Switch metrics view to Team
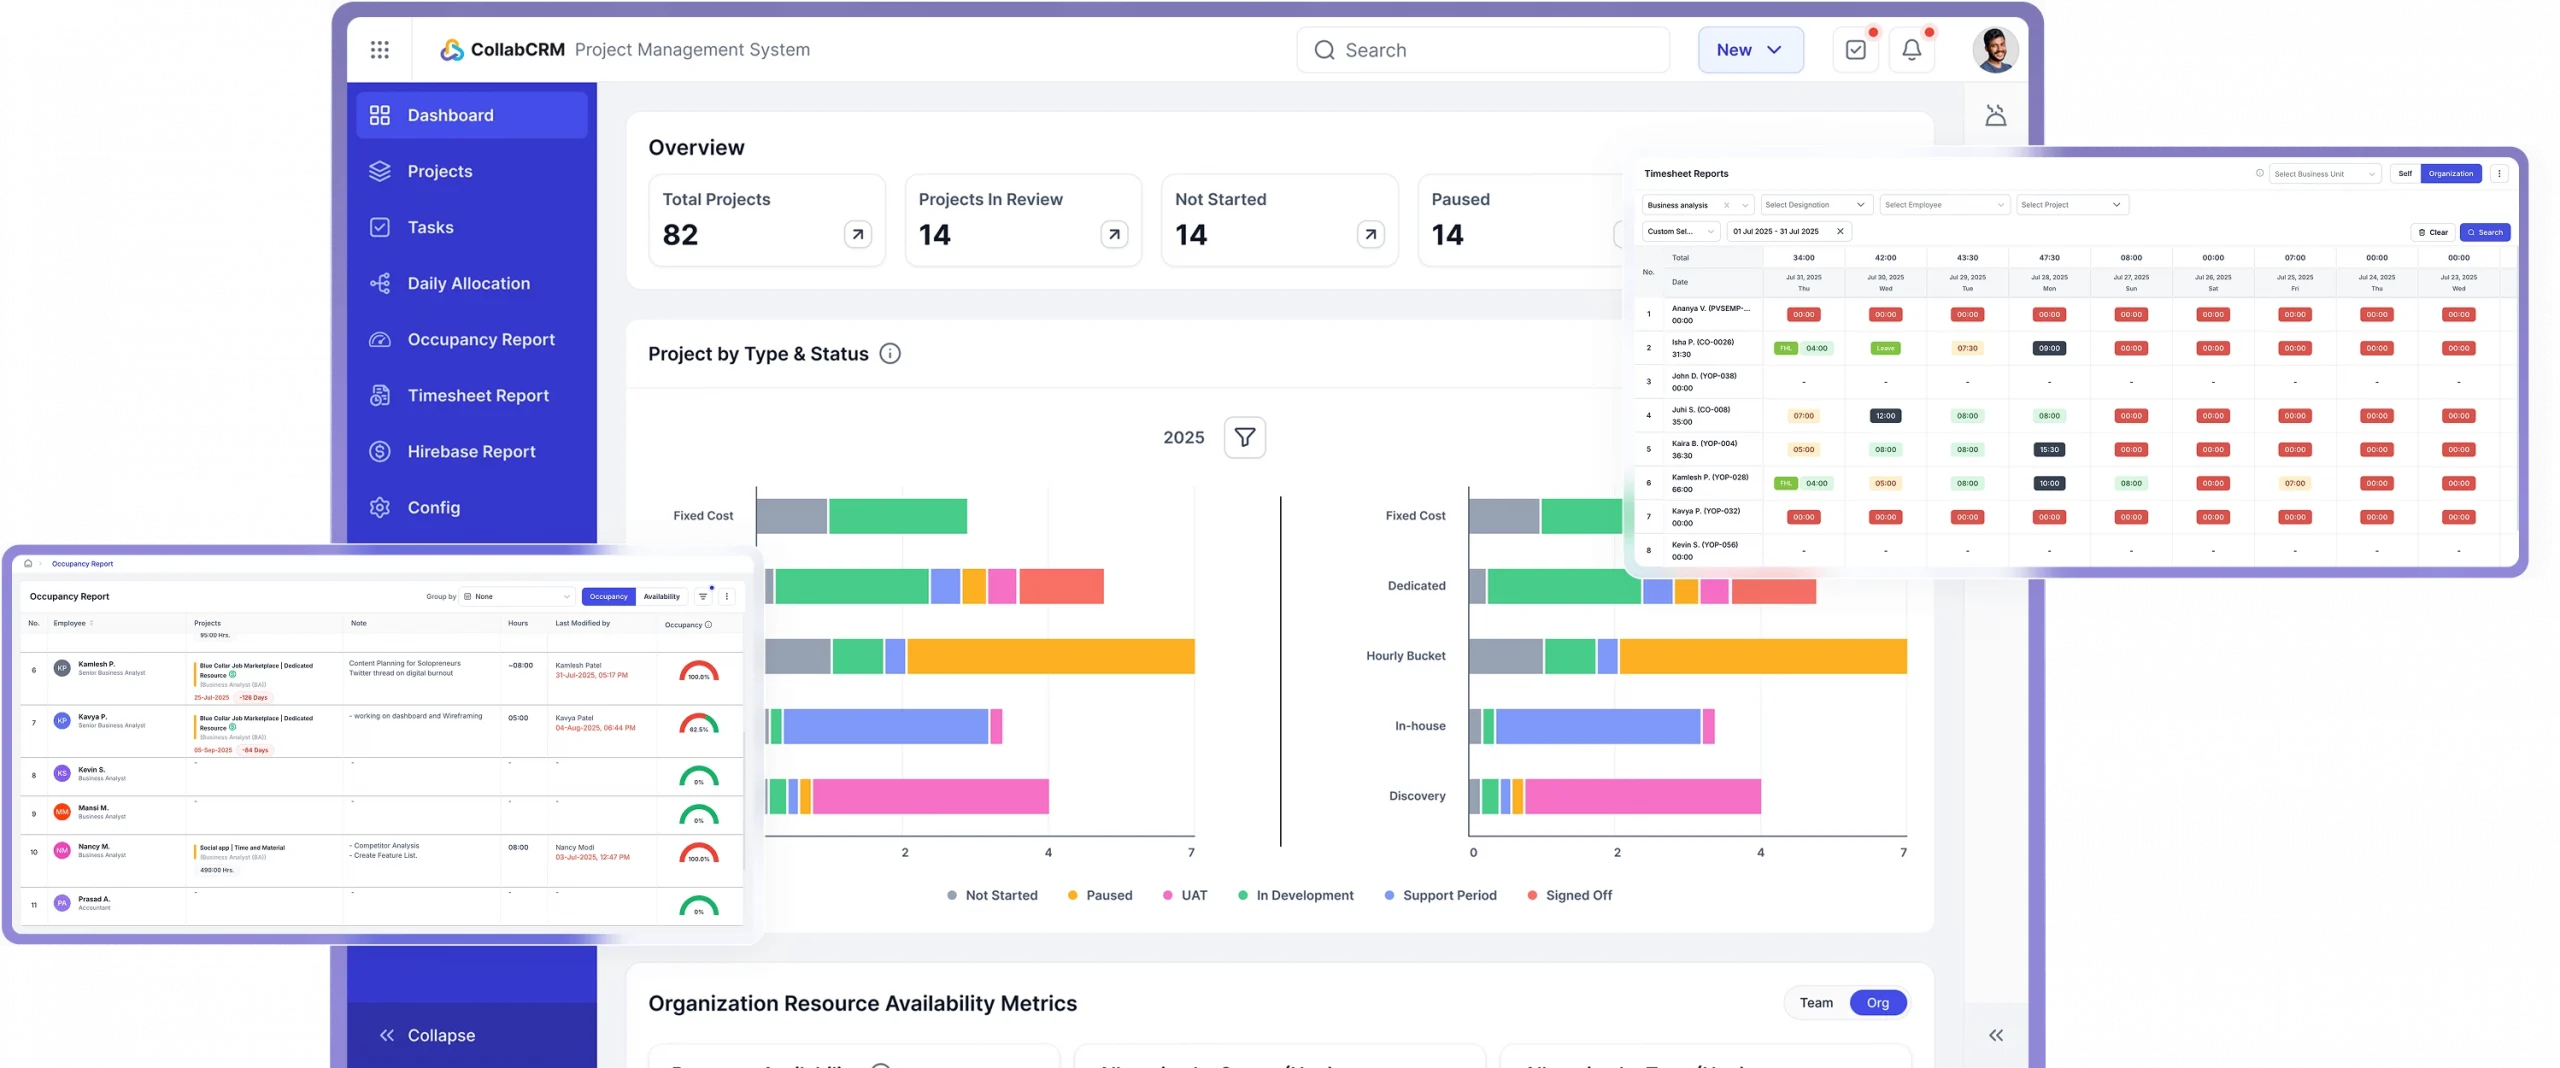This screenshot has height=1068, width=2560. pyautogui.click(x=1816, y=1003)
